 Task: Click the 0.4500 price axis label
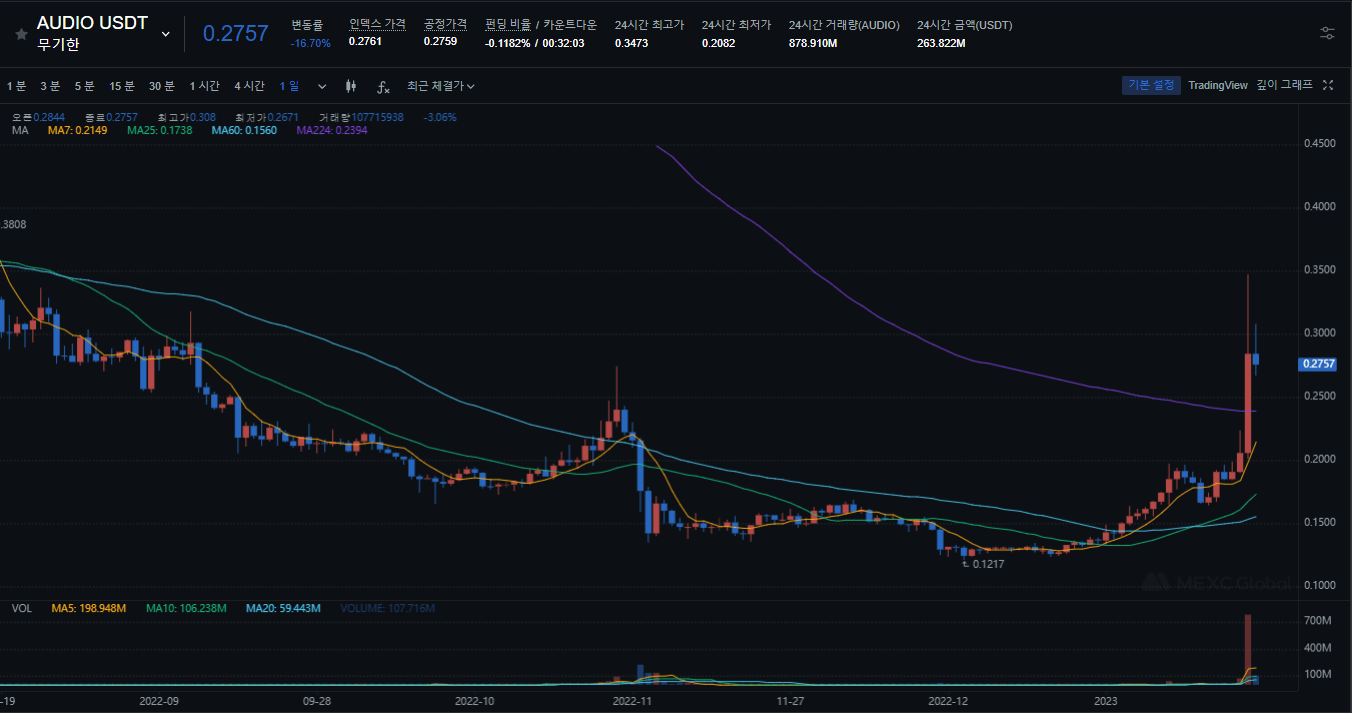(1319, 144)
